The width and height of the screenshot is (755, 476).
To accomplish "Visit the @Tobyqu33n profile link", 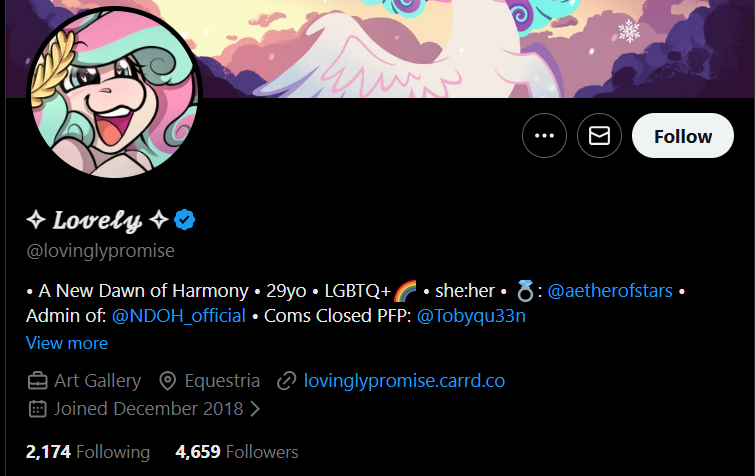I will click(471, 316).
